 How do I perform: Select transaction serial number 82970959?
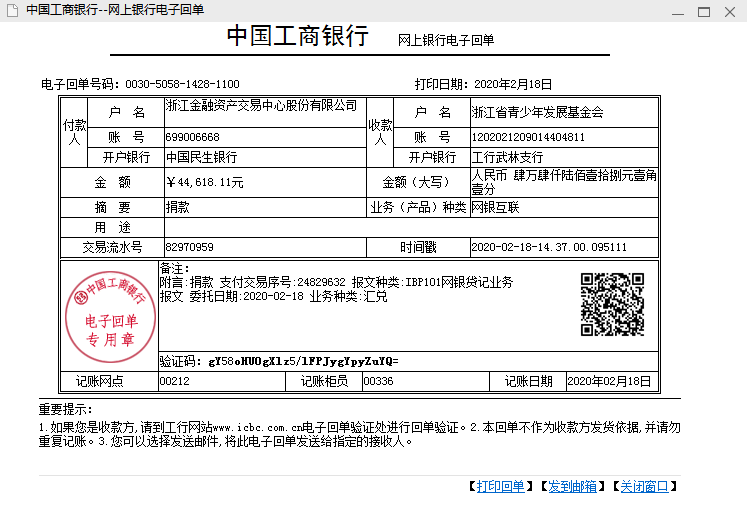click(189, 247)
